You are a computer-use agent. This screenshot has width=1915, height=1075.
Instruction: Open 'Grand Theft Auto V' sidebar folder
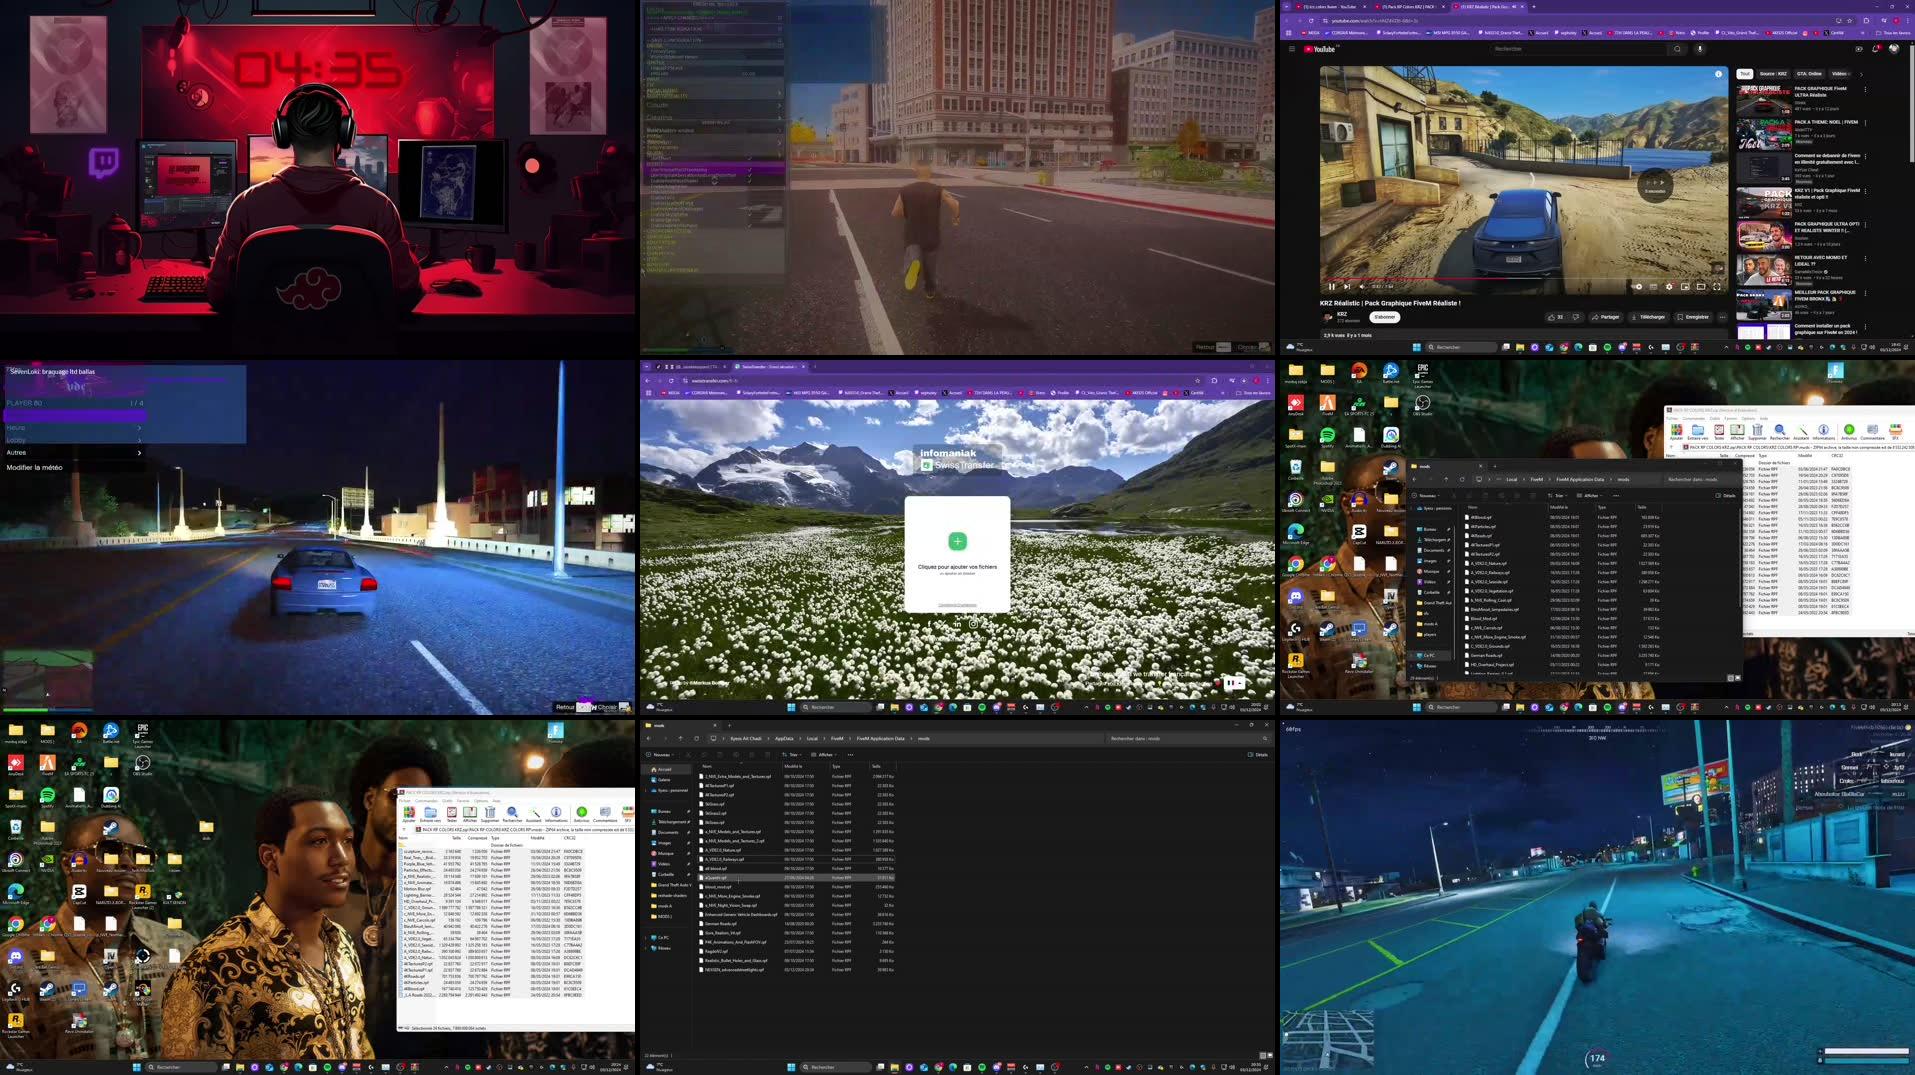click(x=673, y=885)
